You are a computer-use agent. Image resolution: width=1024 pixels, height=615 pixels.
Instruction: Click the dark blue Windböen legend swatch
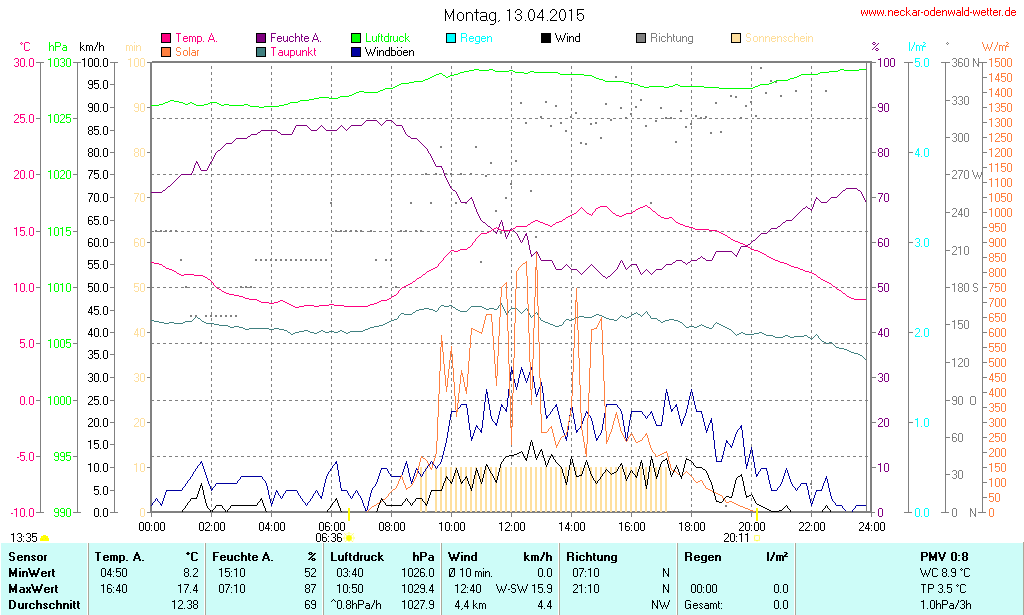tap(356, 51)
